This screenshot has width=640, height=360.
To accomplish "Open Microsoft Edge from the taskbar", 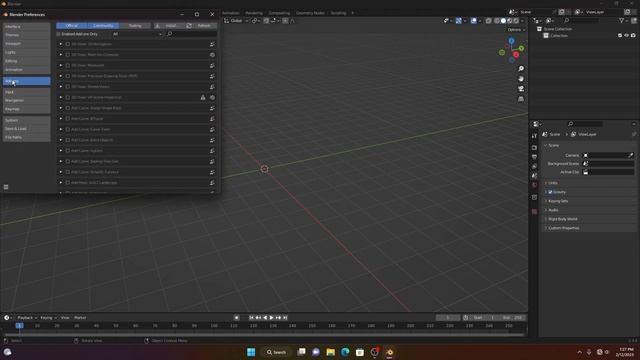I will [x=345, y=352].
